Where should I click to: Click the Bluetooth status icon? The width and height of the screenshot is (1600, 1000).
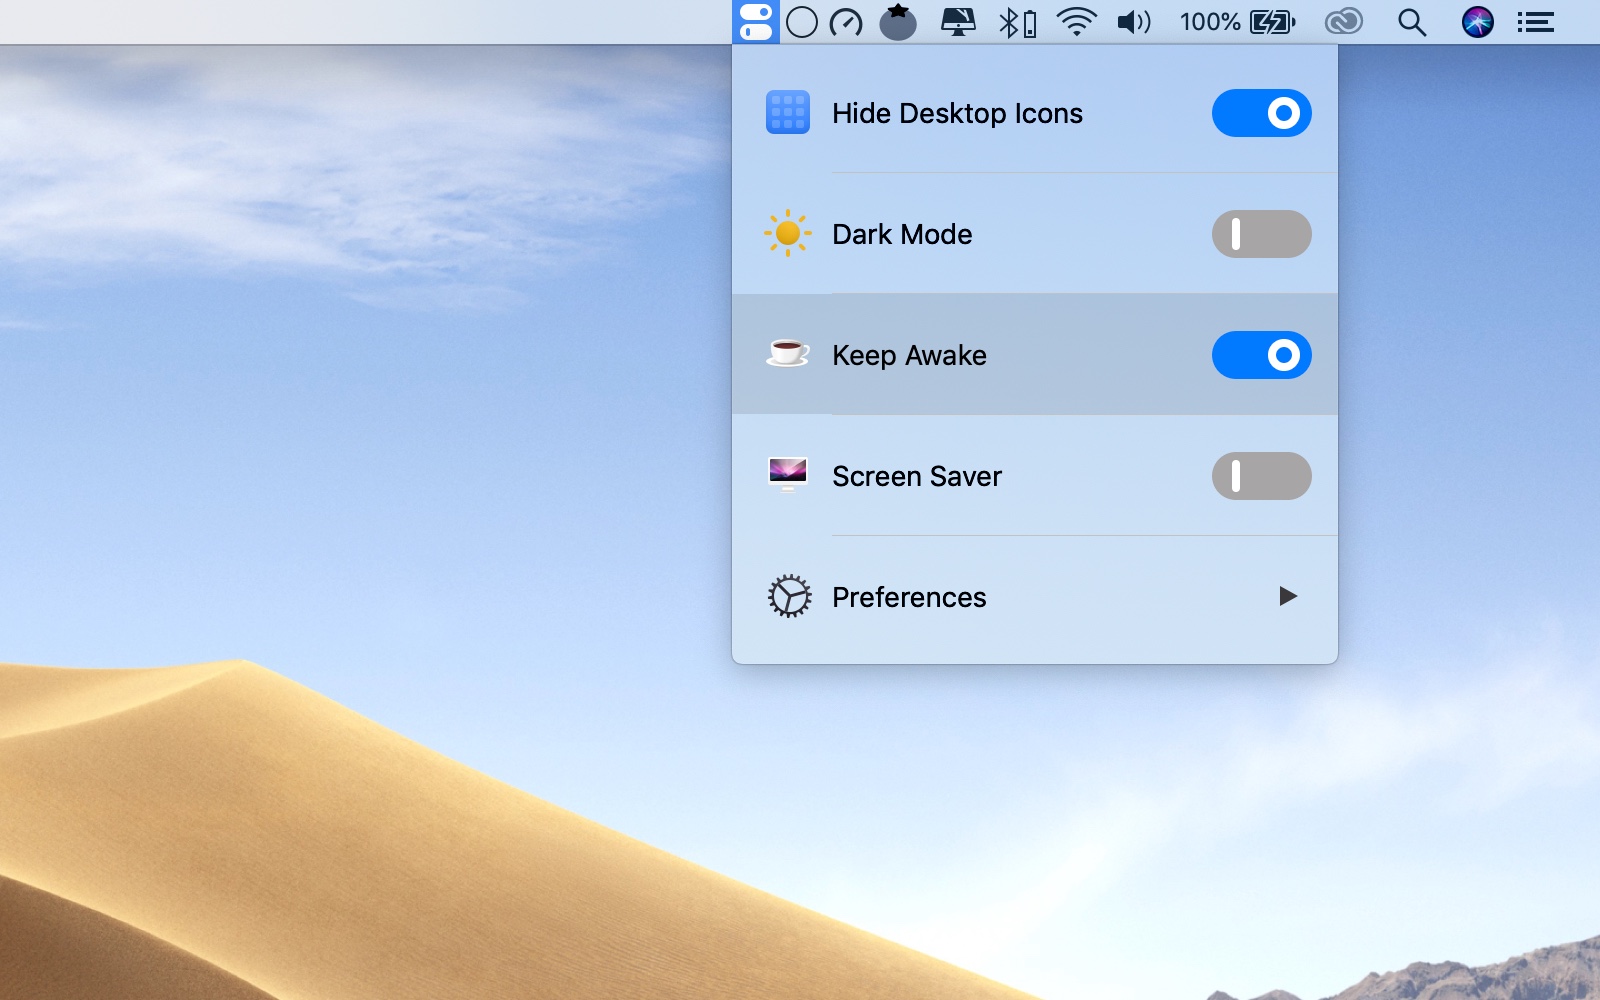pyautogui.click(x=1016, y=22)
